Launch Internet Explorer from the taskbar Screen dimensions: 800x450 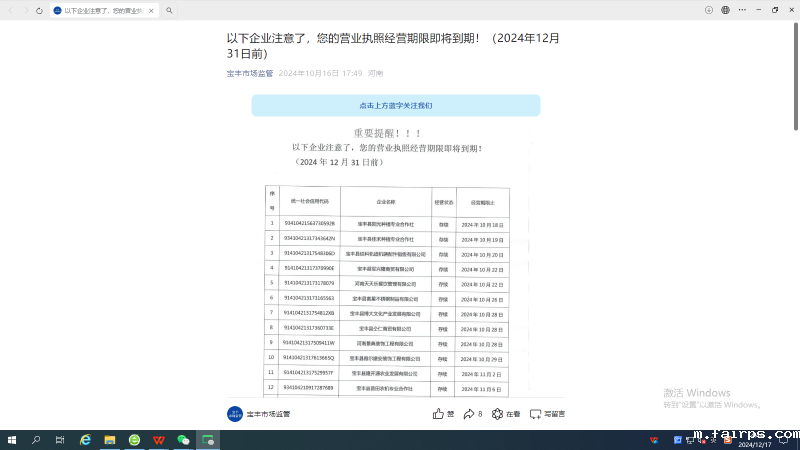[85, 440]
